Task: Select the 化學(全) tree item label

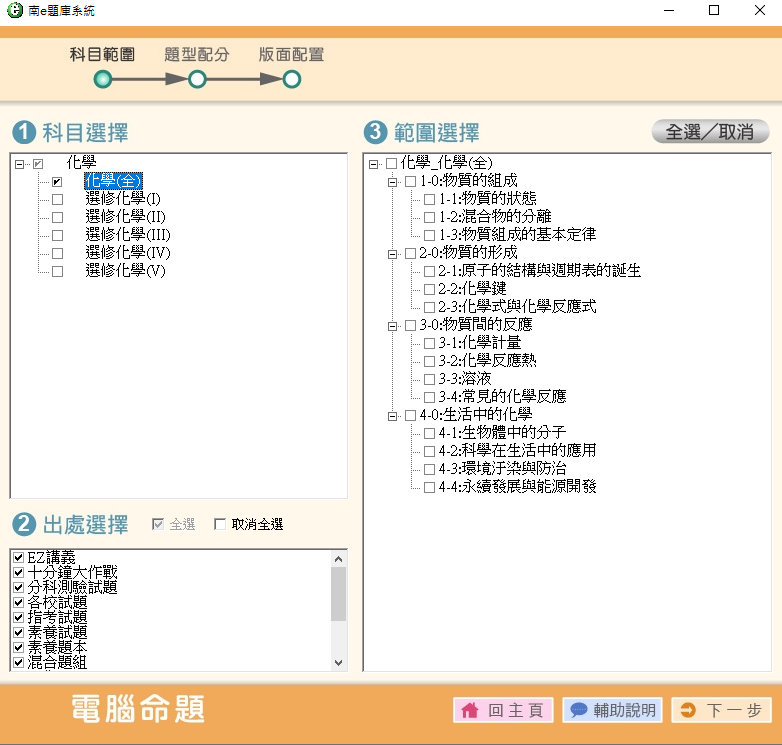Action: (113, 181)
